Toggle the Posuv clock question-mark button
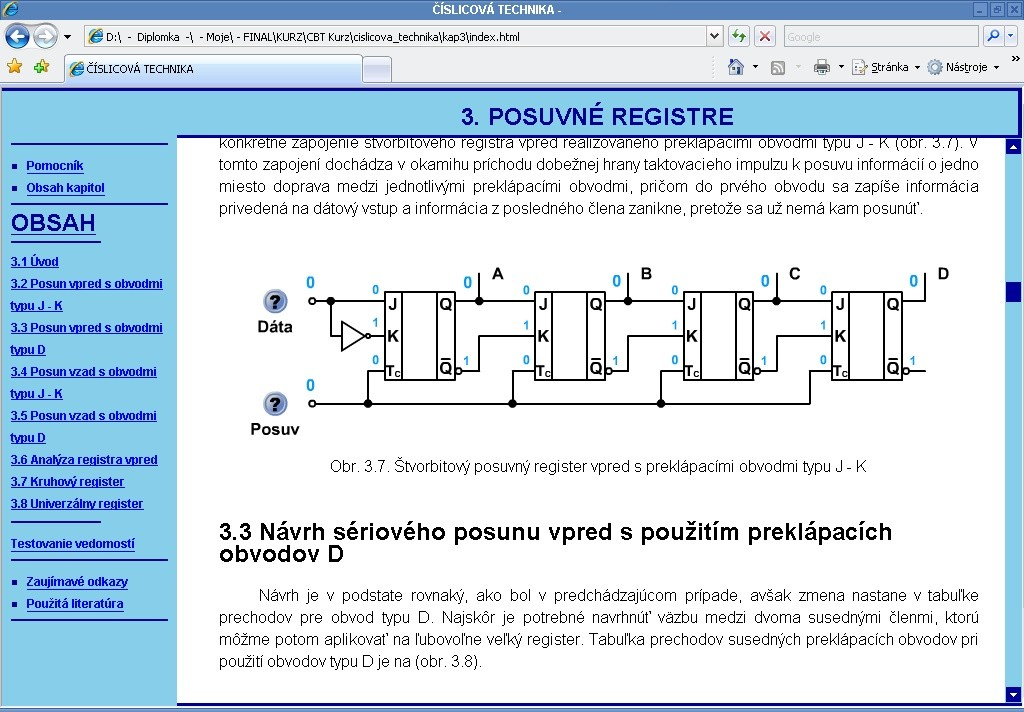Image resolution: width=1024 pixels, height=712 pixels. click(x=275, y=404)
